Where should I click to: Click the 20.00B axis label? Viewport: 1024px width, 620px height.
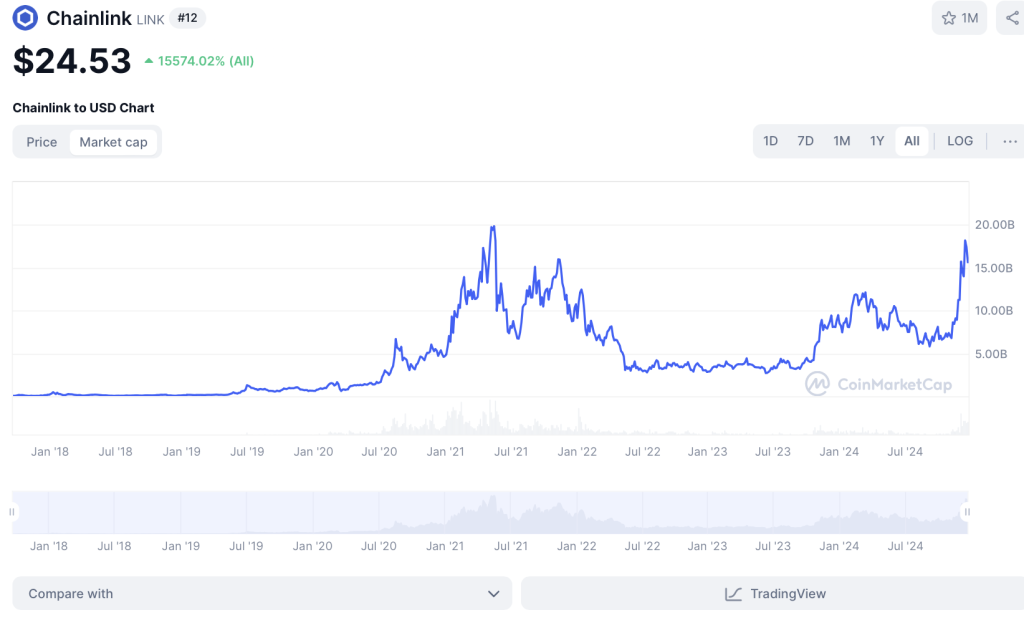(x=995, y=225)
